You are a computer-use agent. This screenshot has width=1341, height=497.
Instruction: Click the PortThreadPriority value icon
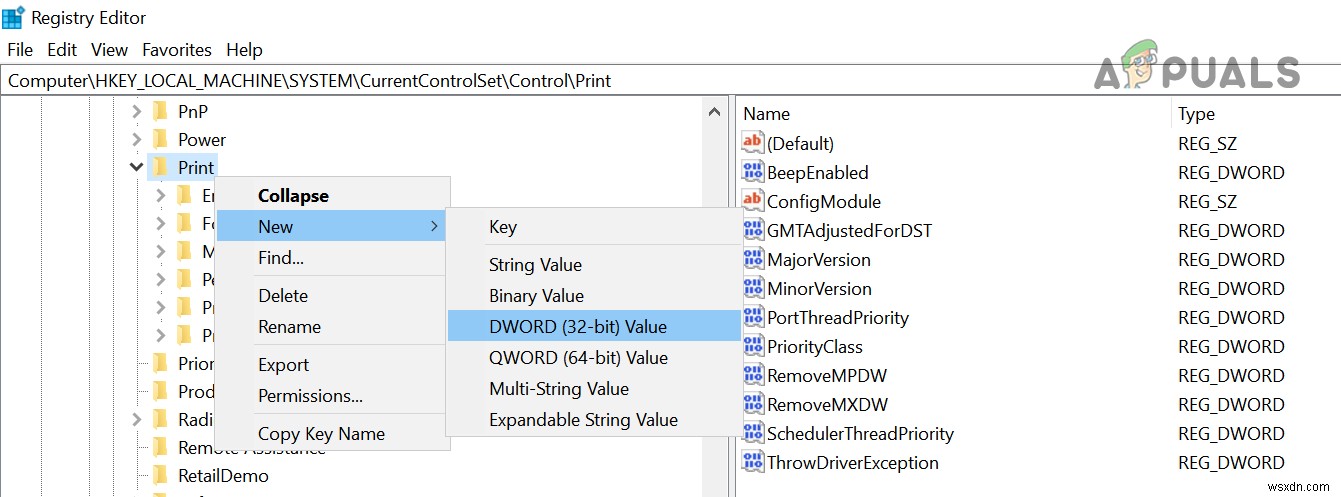coord(753,317)
